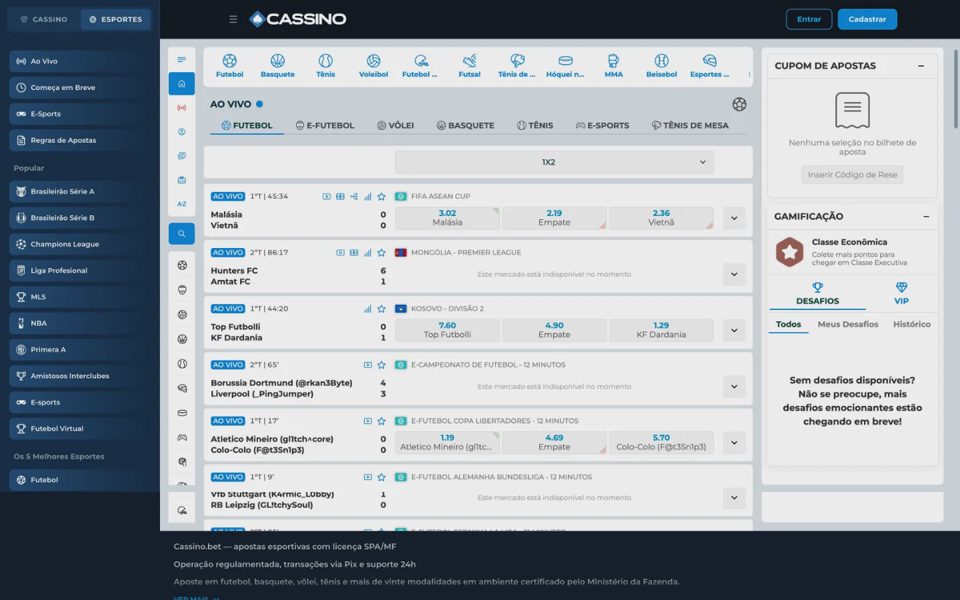Click the soccer ball icon beside AO VIVO header
Screen dimensions: 960x600
click(x=739, y=105)
